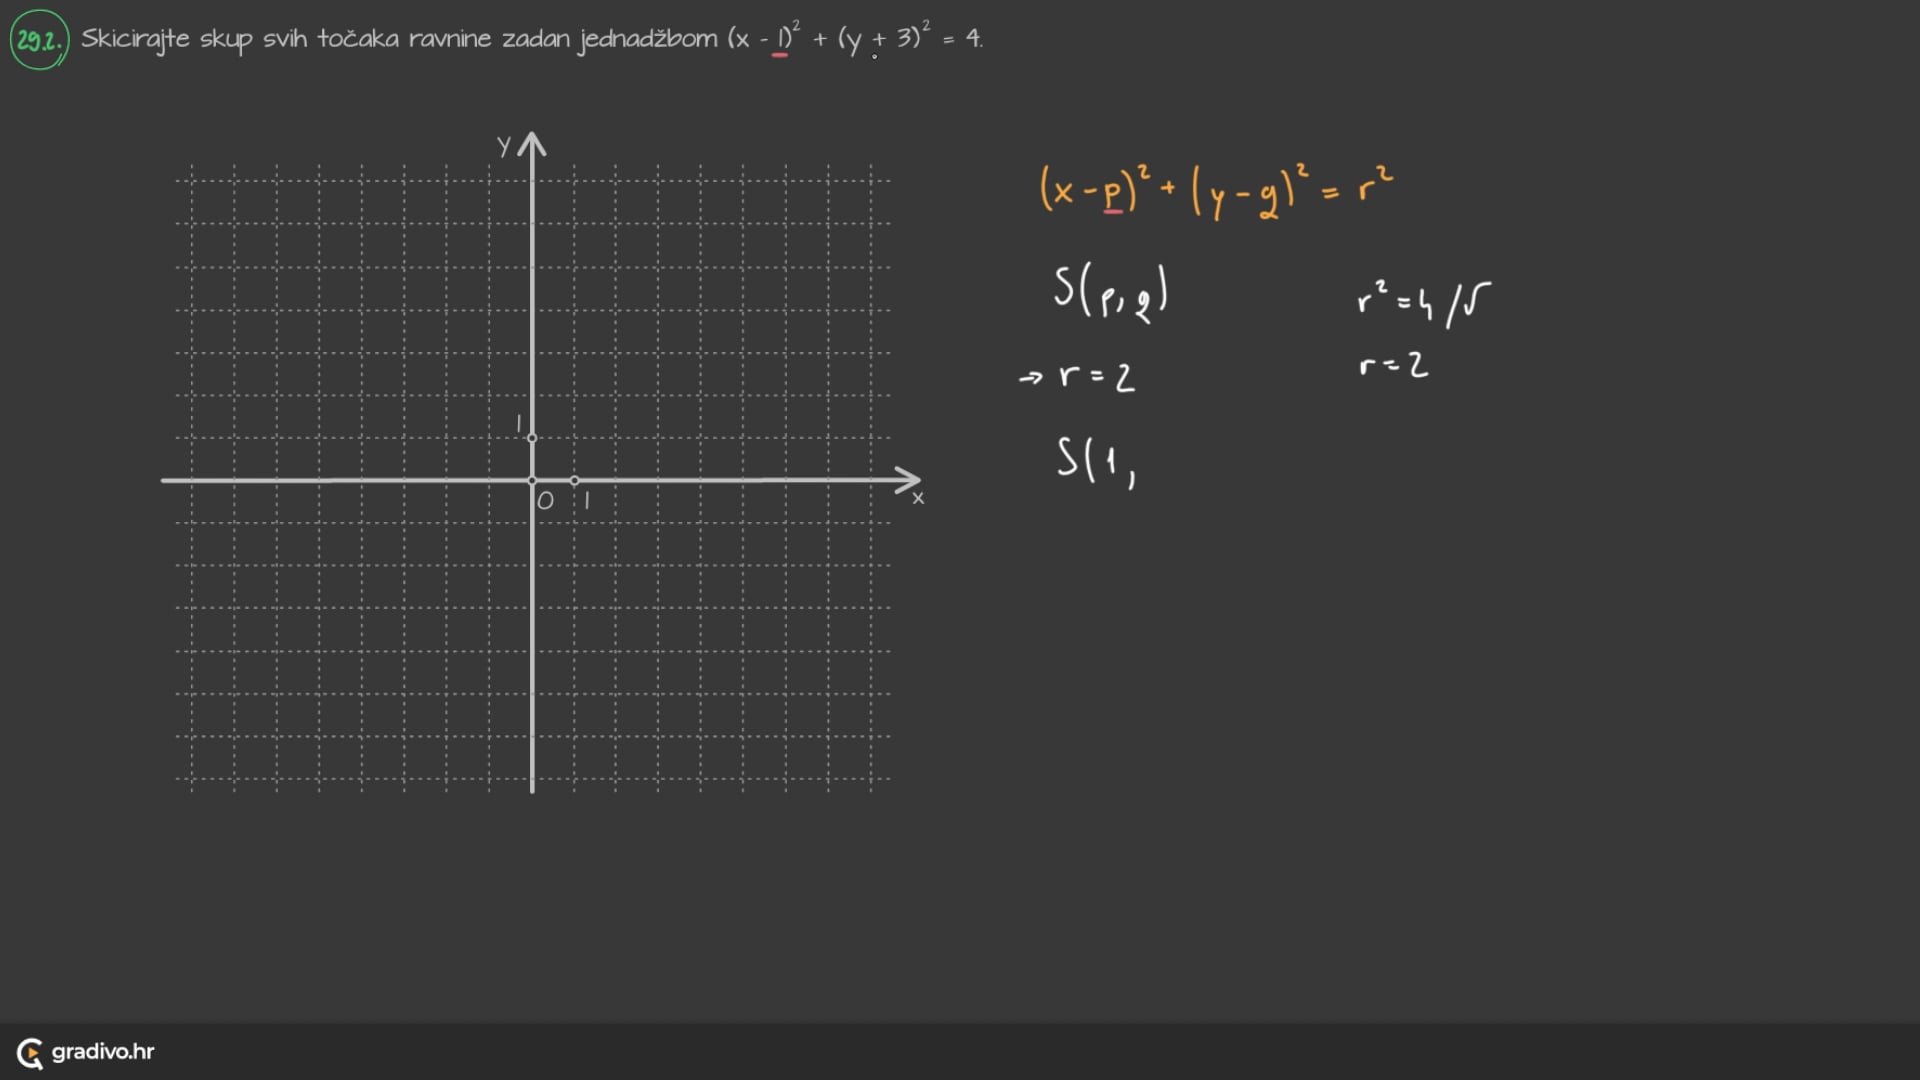Click the origin point marked O
This screenshot has width=1920, height=1080.
[532, 481]
